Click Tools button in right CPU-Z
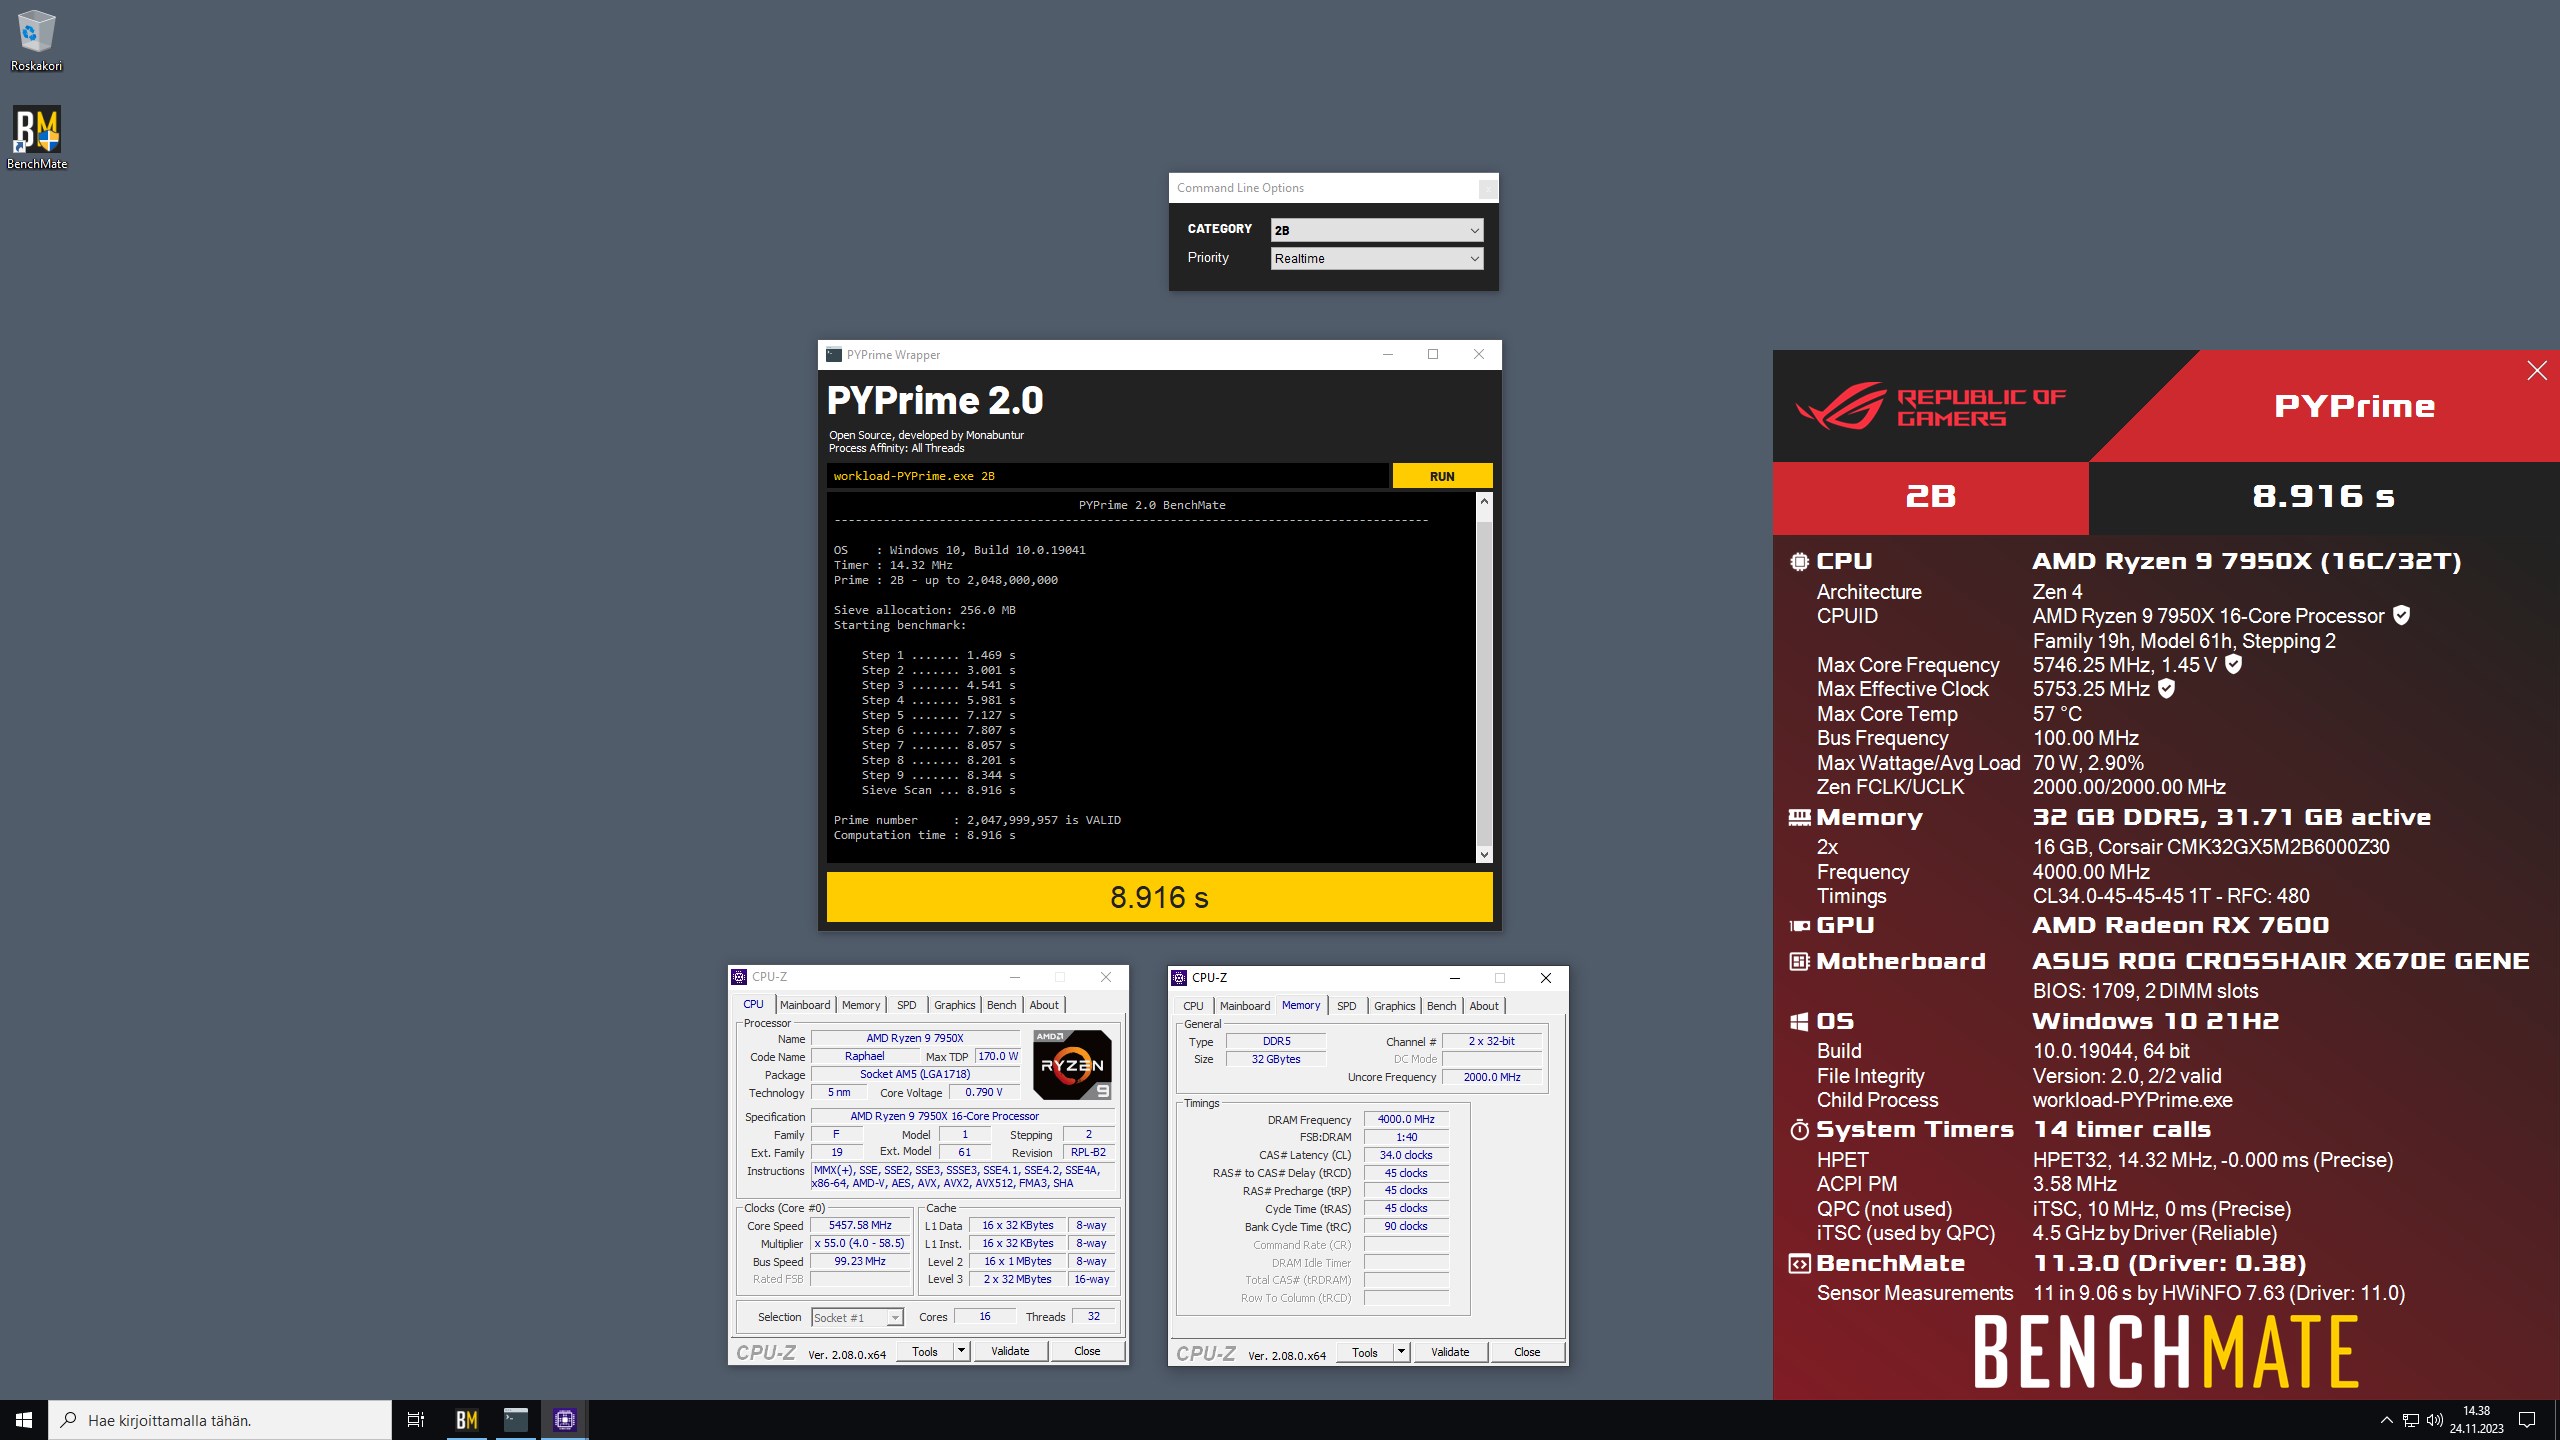 [x=1365, y=1353]
